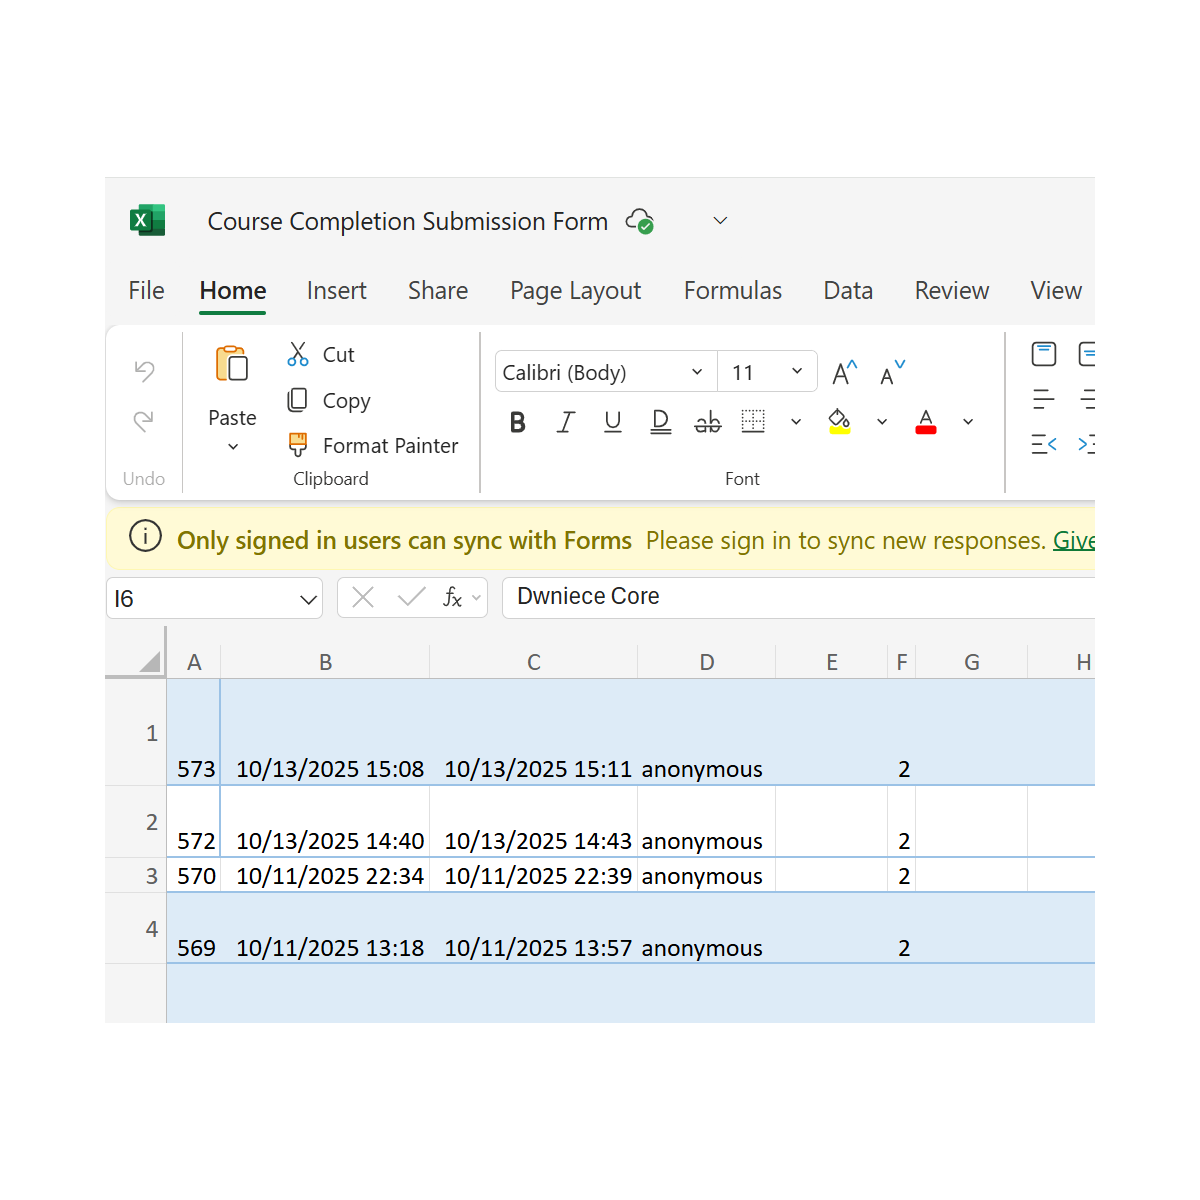Click the Copy icon
The image size is (1200, 1200).
pos(298,400)
